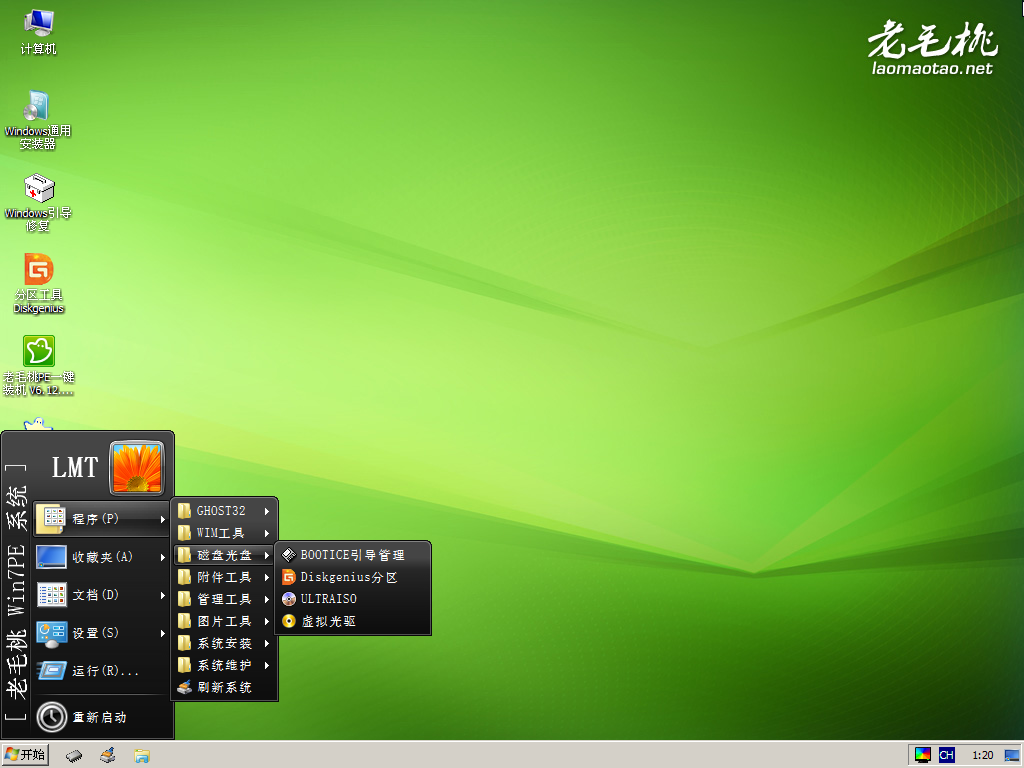Screen dimensions: 1024x768
Task: Open the 计算机 desktop icon
Action: (x=39, y=33)
